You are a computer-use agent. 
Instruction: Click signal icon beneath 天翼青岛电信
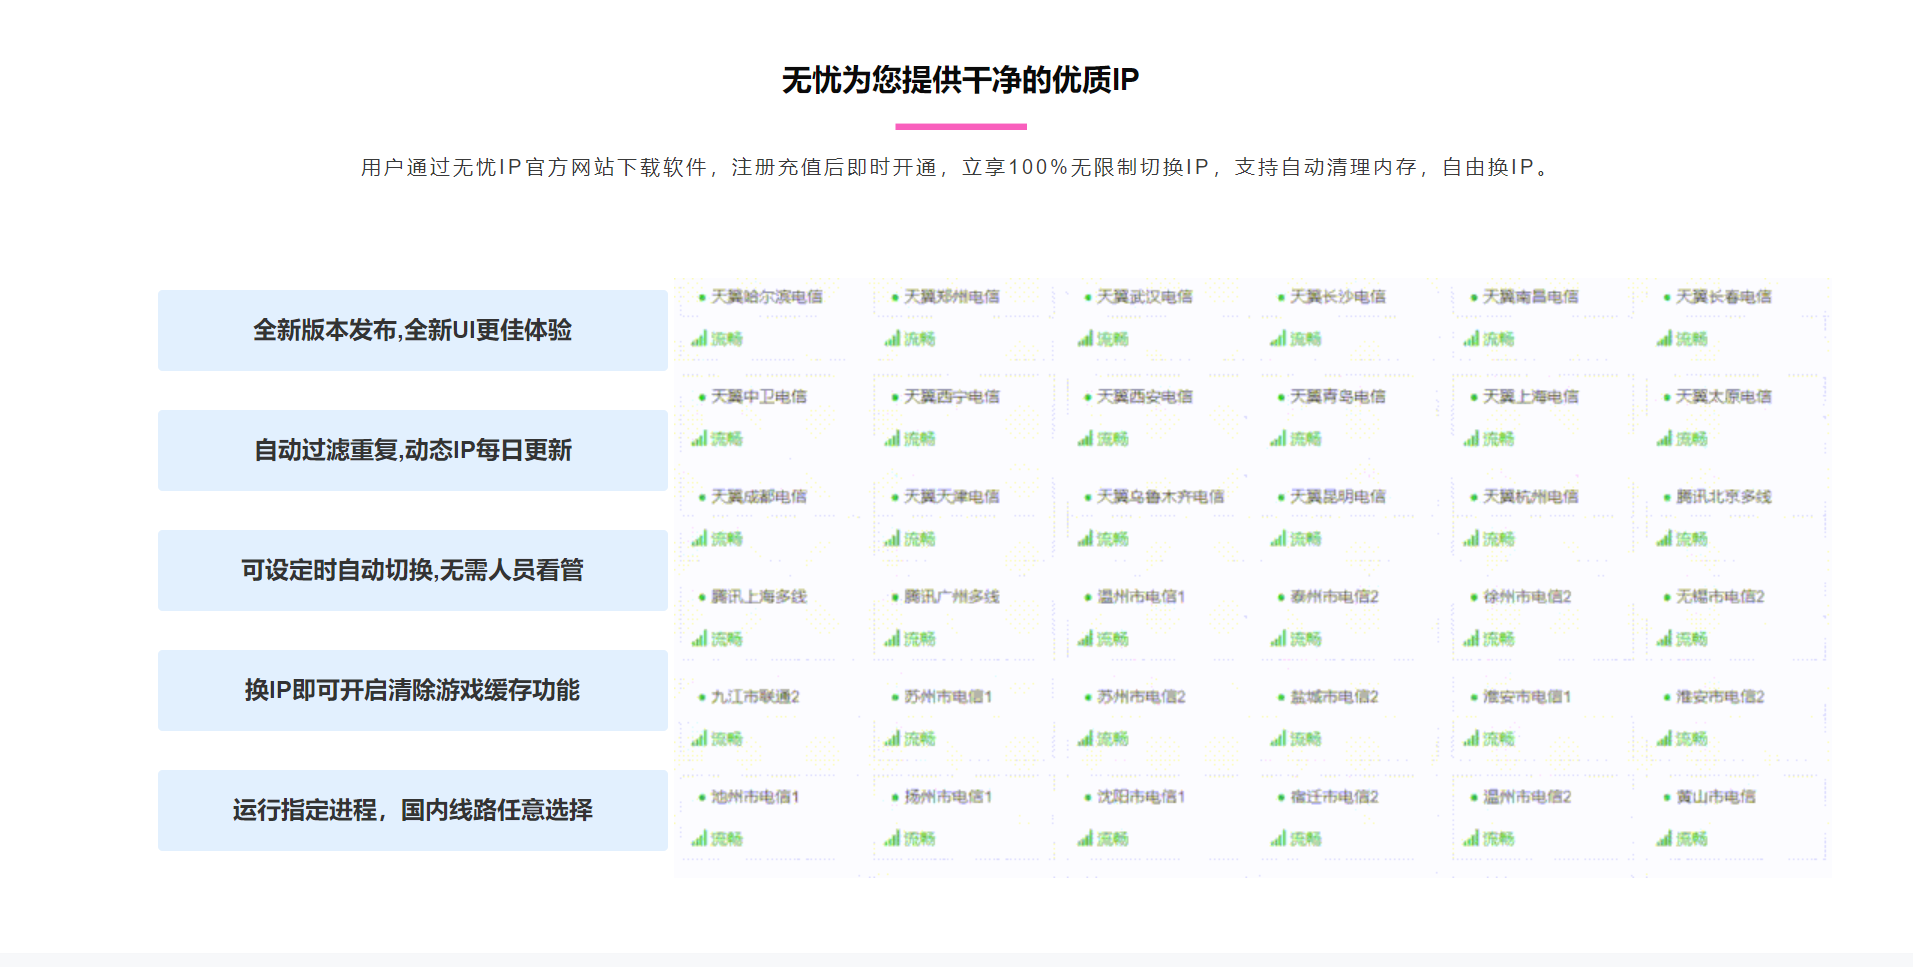click(1278, 438)
